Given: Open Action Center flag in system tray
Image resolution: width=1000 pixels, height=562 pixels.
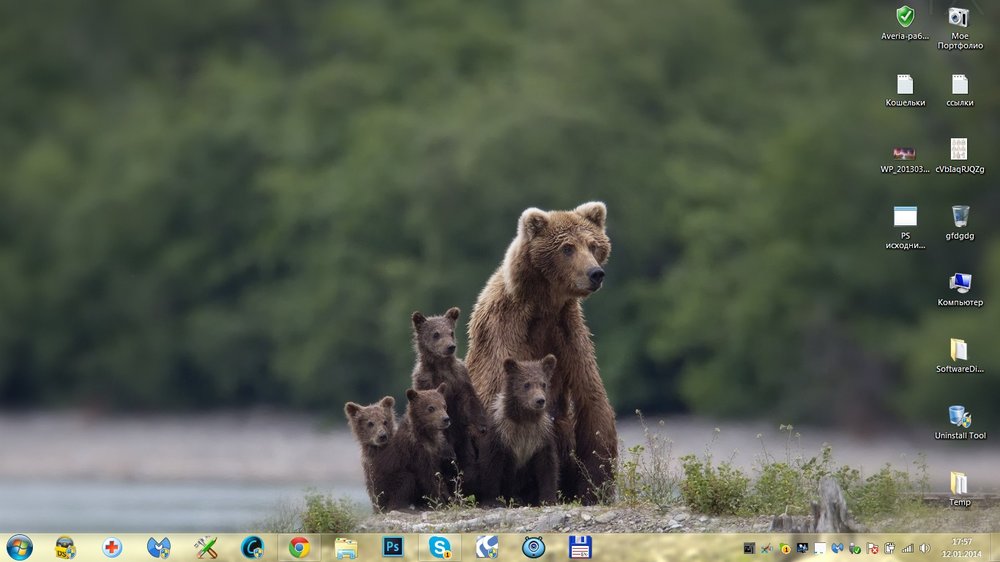Looking at the screenshot, I should (x=873, y=548).
